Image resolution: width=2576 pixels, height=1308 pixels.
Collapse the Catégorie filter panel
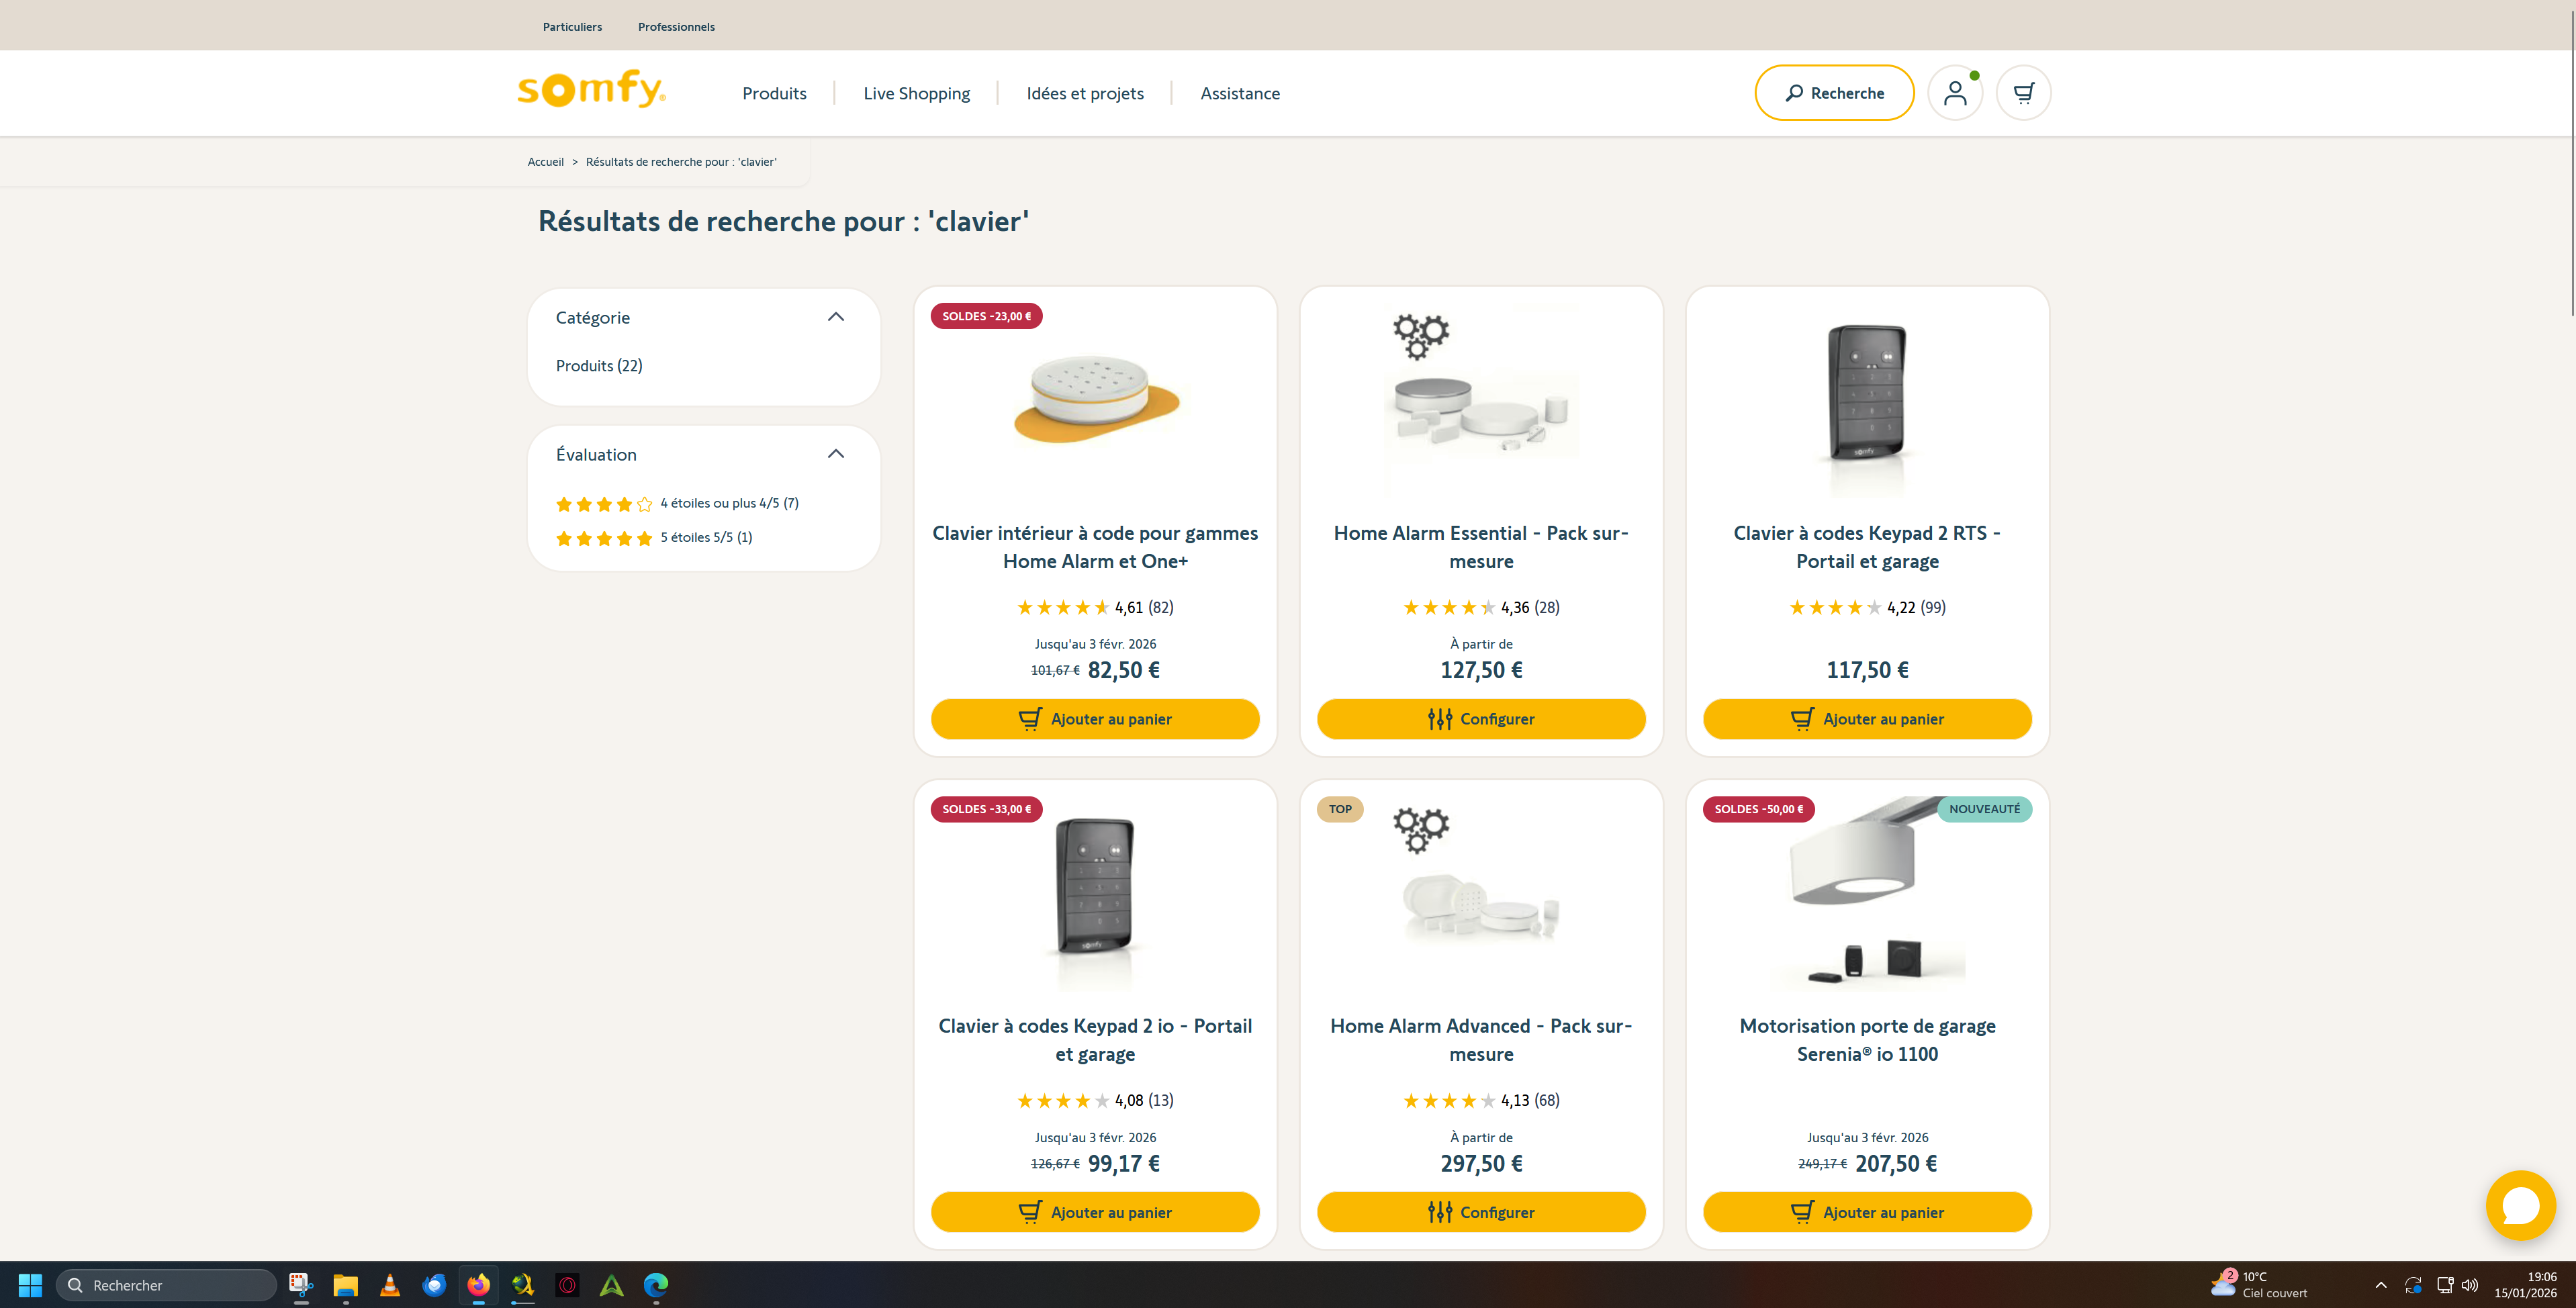tap(836, 317)
